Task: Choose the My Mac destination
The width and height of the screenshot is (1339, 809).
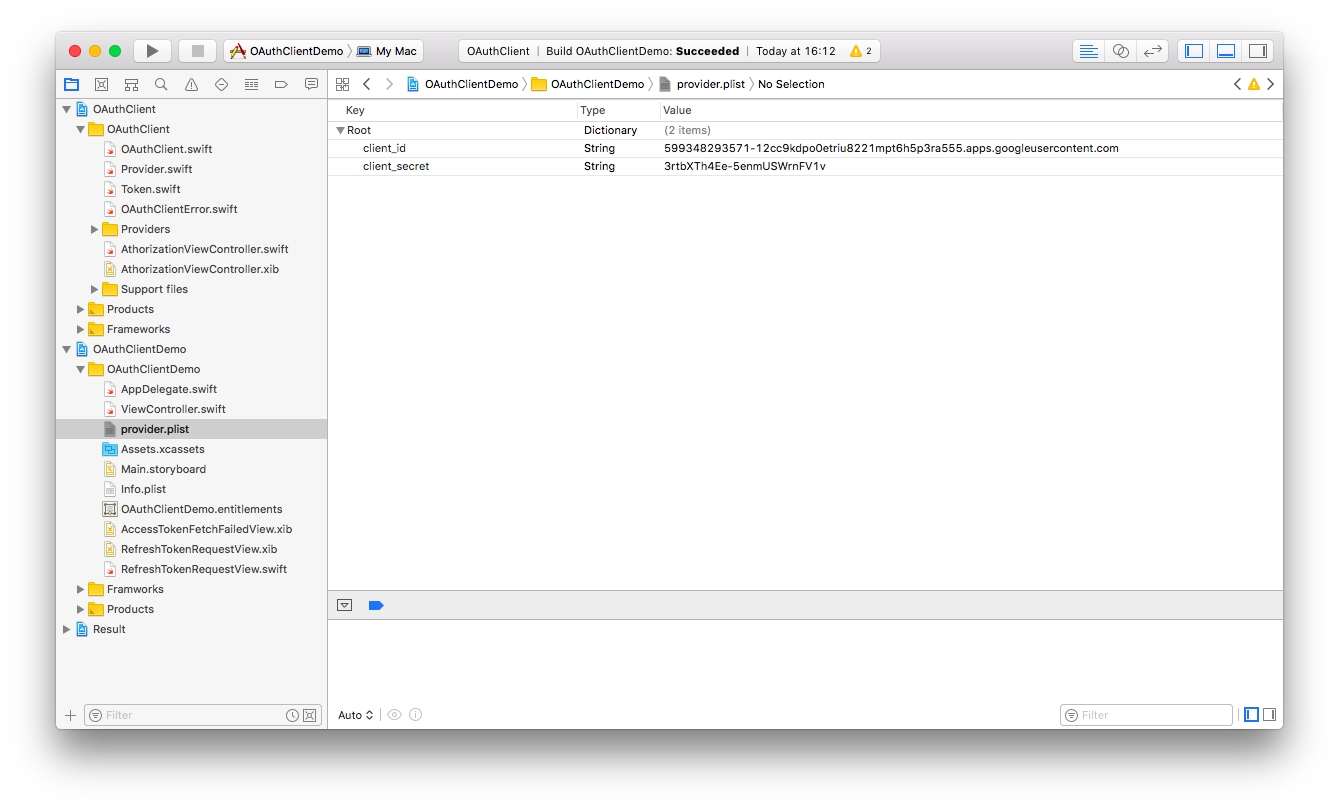Action: coord(388,51)
